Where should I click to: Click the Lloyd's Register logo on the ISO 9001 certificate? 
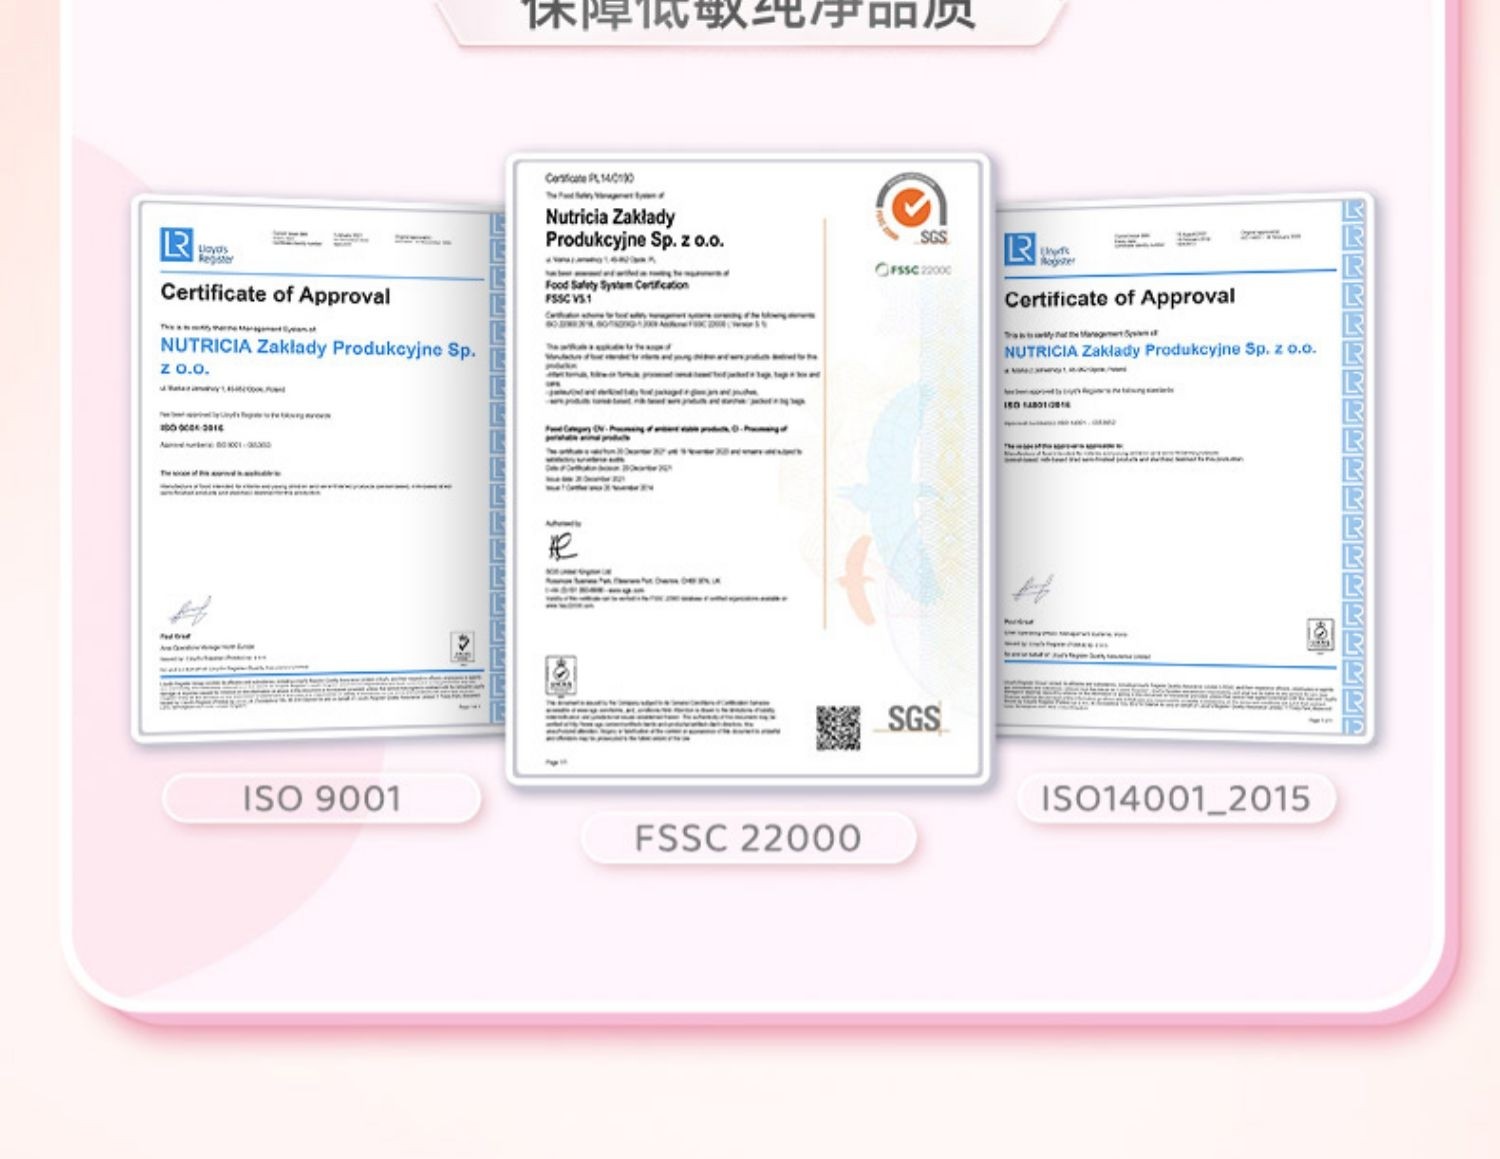tap(196, 247)
